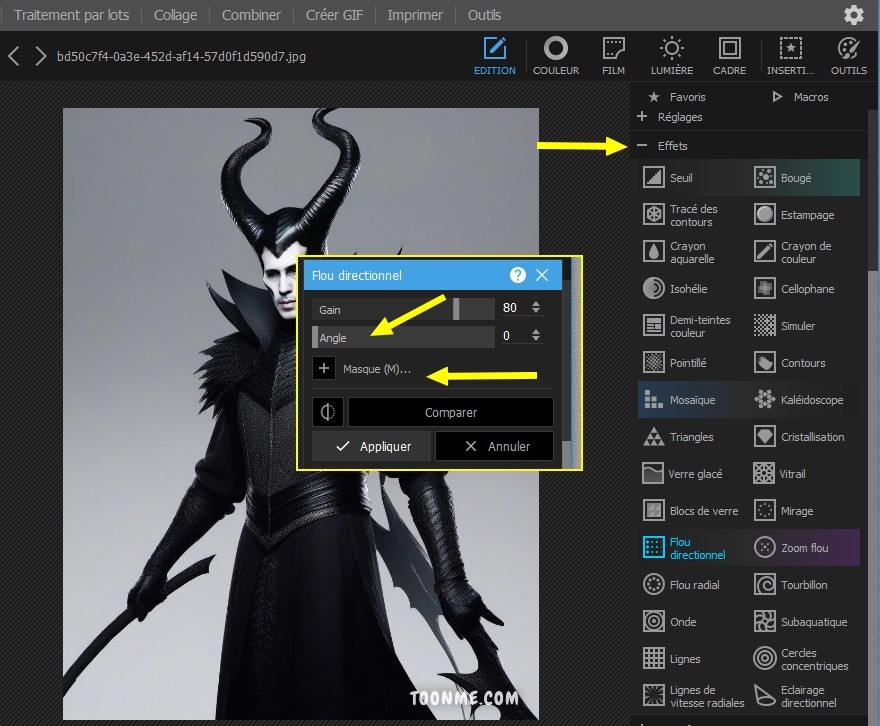Open the Créer GIF menu
880x726 pixels.
(334, 15)
